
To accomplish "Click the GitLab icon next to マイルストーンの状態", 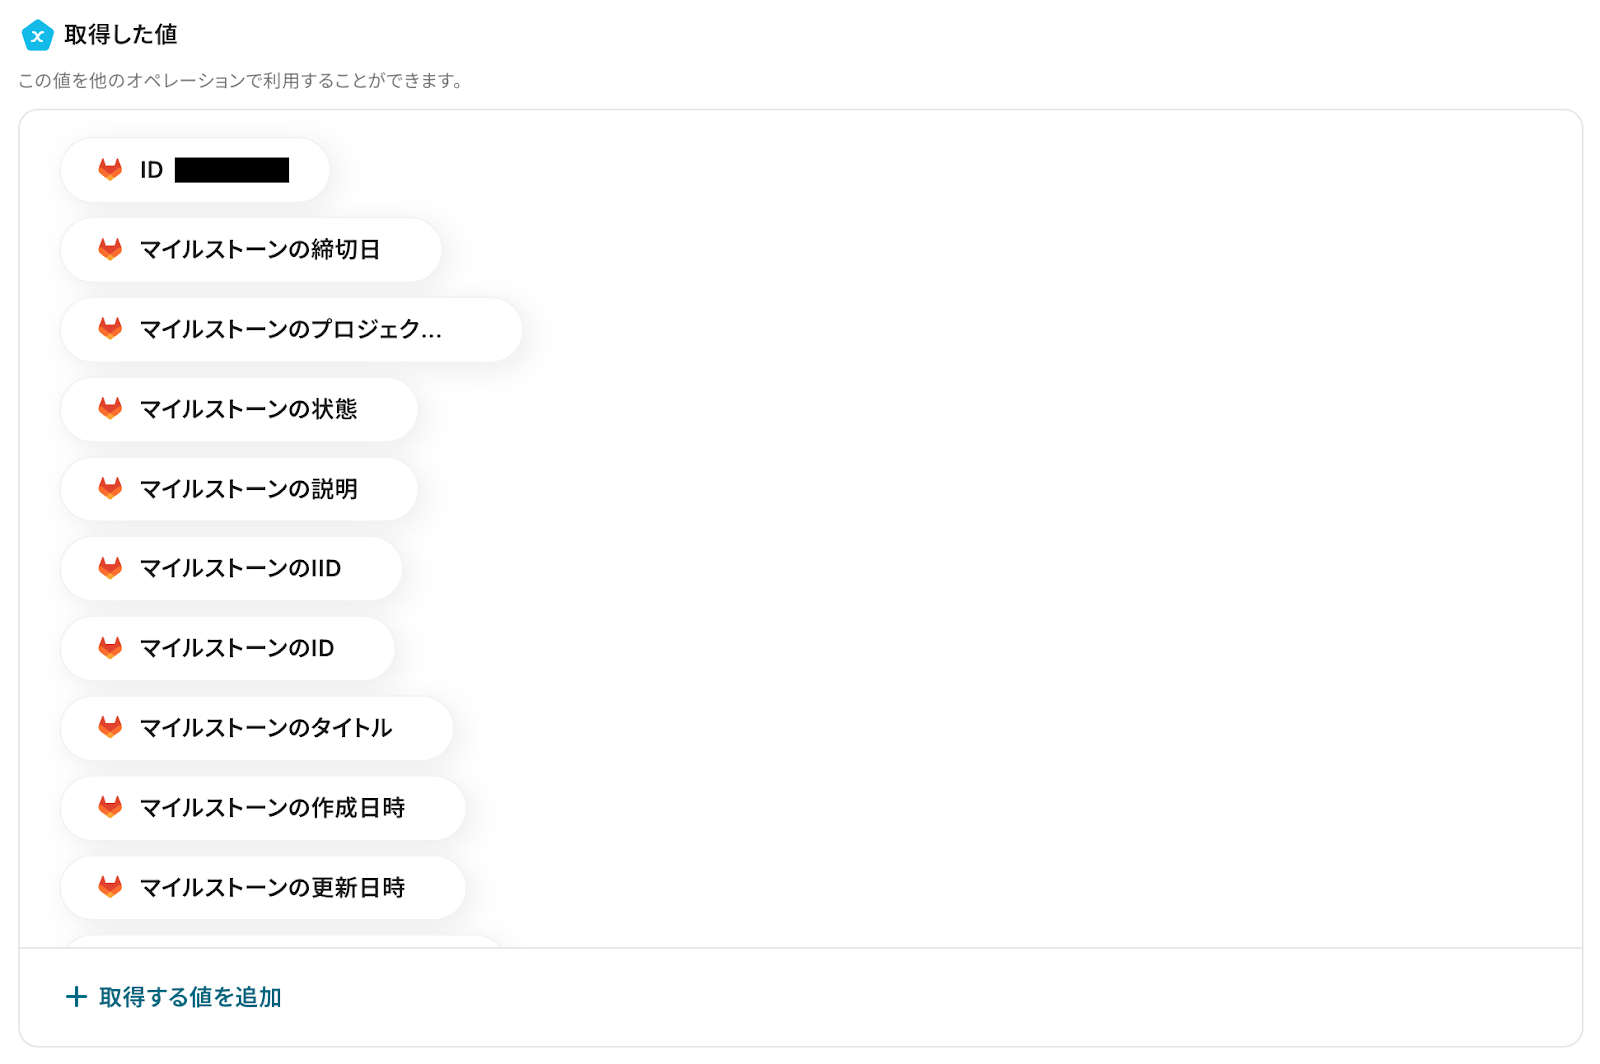I will coord(110,409).
